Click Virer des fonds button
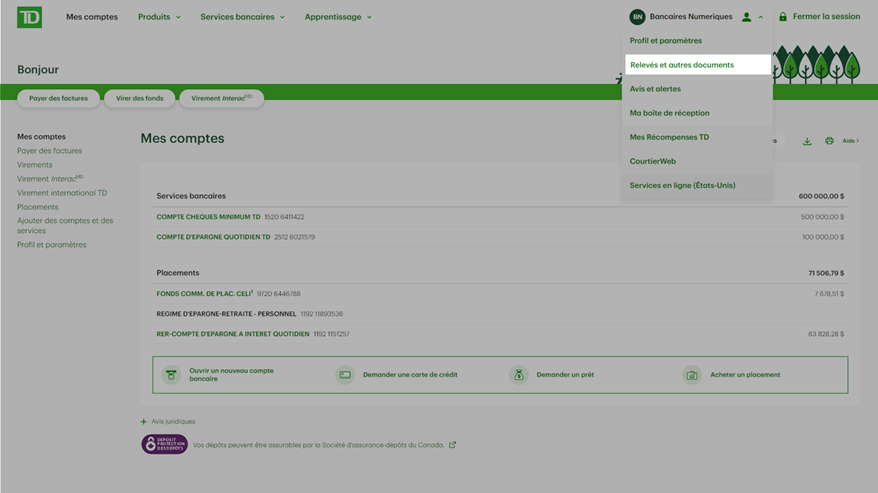Image resolution: width=878 pixels, height=493 pixels. click(x=139, y=98)
